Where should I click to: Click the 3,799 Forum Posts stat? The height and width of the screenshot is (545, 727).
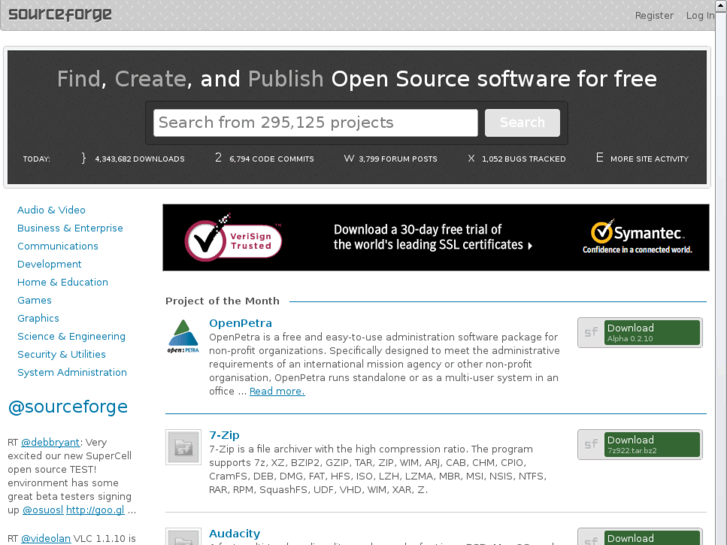click(398, 159)
